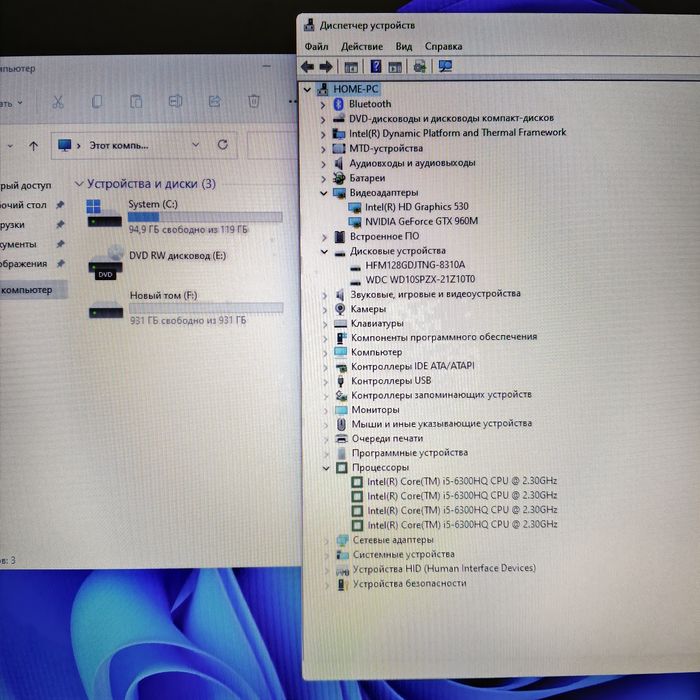
Task: Expand the Встроенное ПО node
Action: (325, 237)
